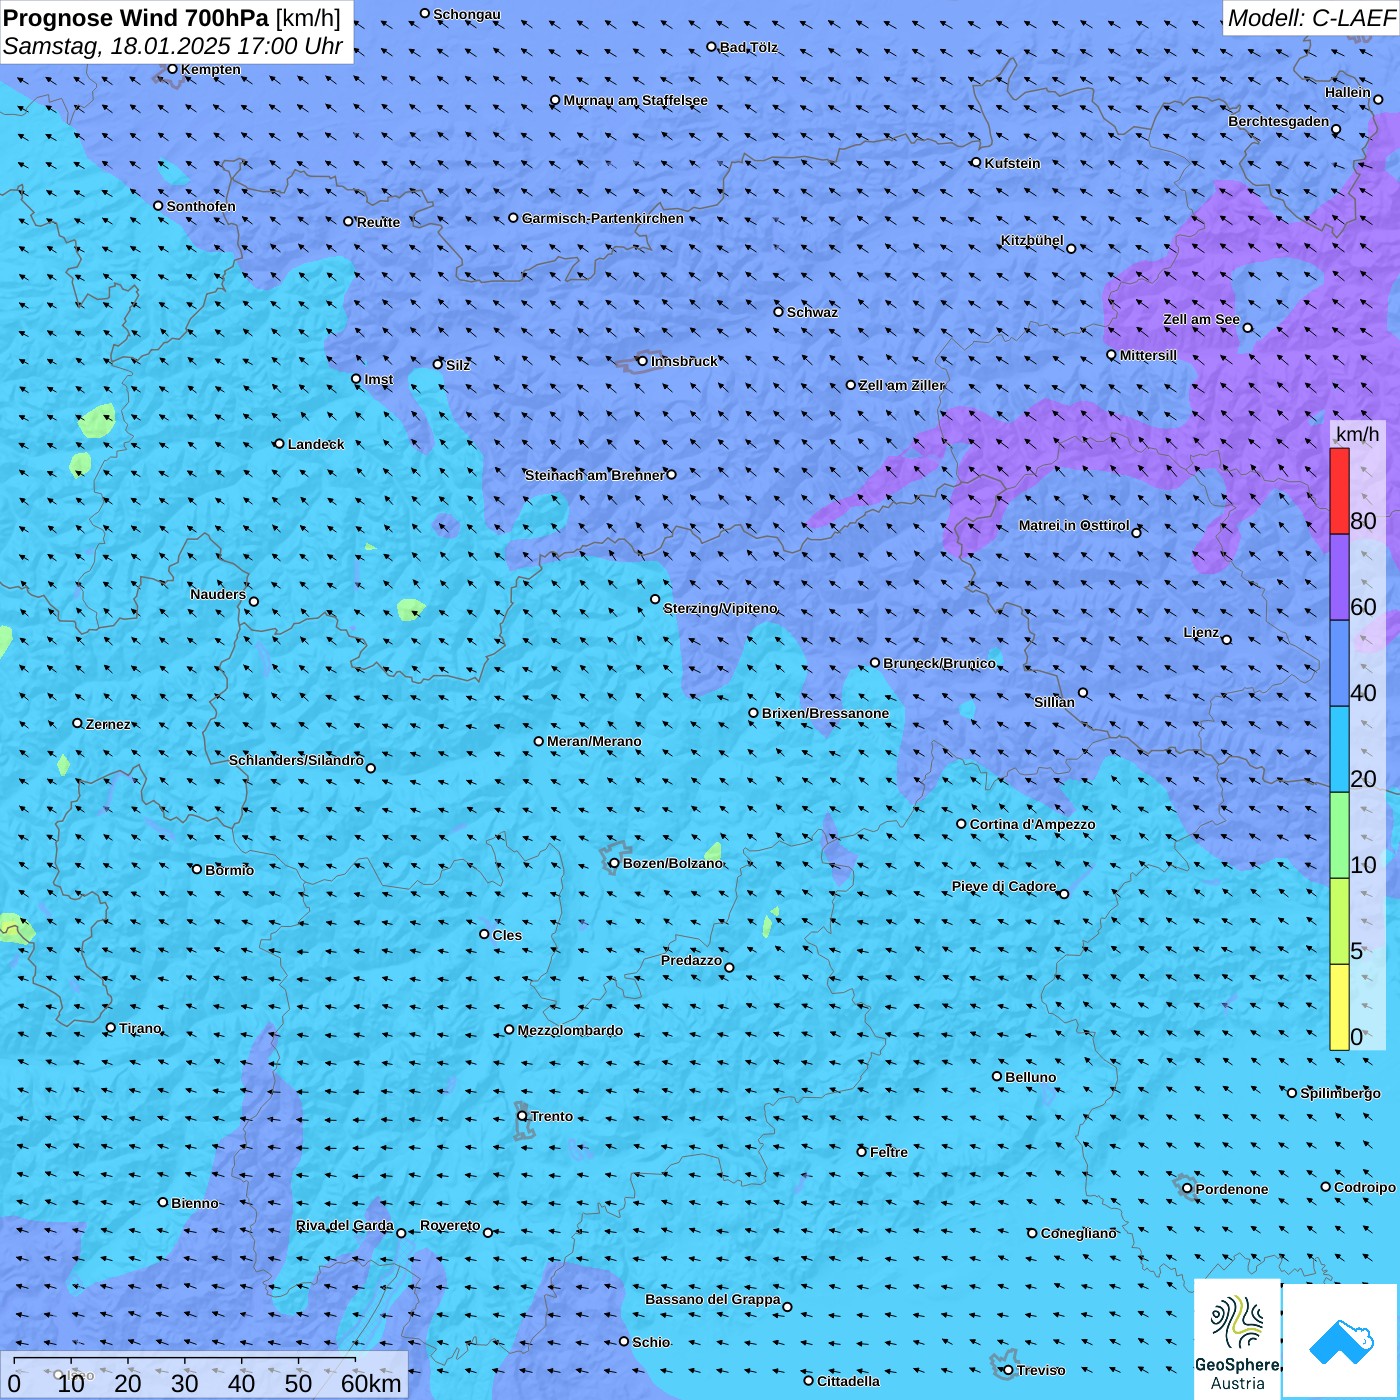The image size is (1400, 1400).
Task: Click the Feltre location dot
Action: [861, 1152]
